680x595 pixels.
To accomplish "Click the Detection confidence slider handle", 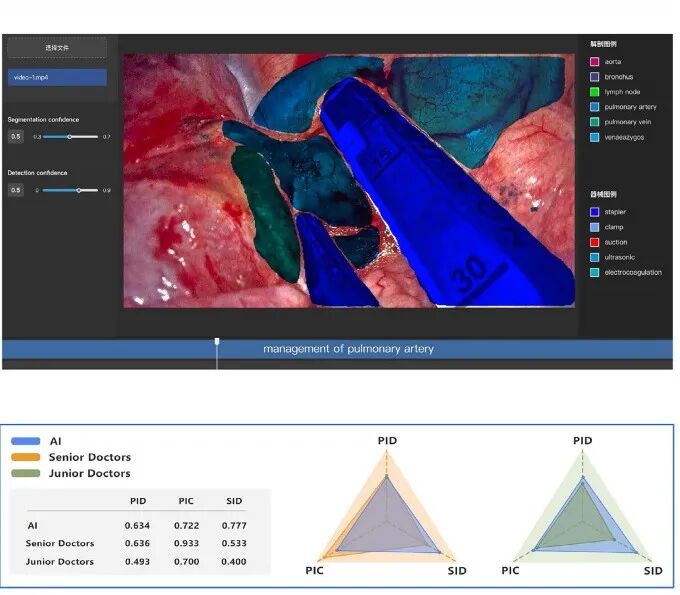I will pos(79,190).
